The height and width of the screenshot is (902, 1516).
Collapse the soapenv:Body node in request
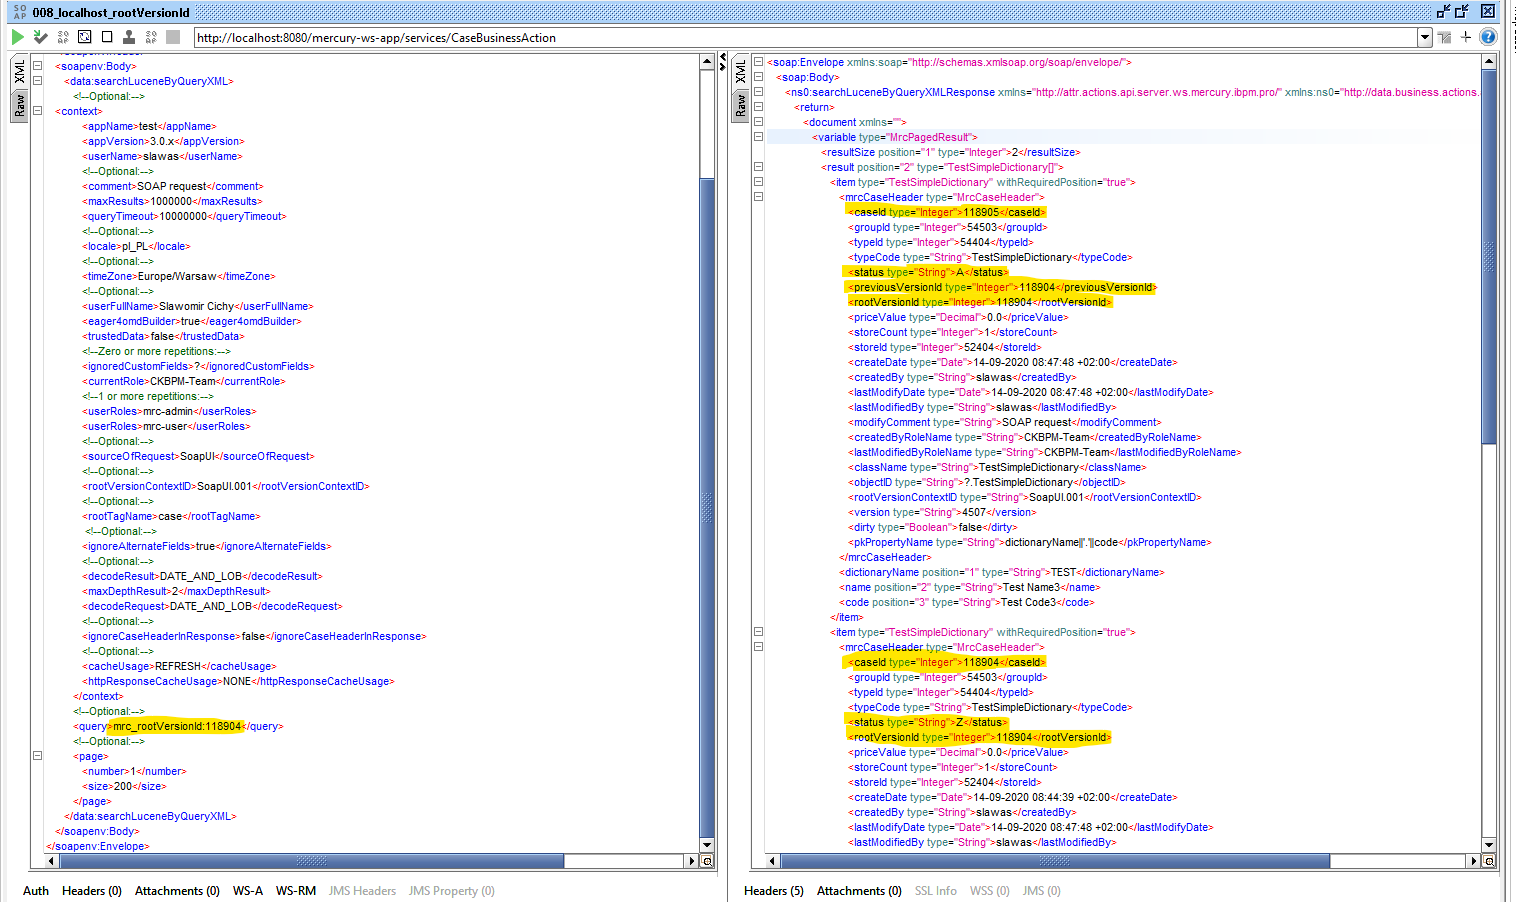[x=37, y=66]
